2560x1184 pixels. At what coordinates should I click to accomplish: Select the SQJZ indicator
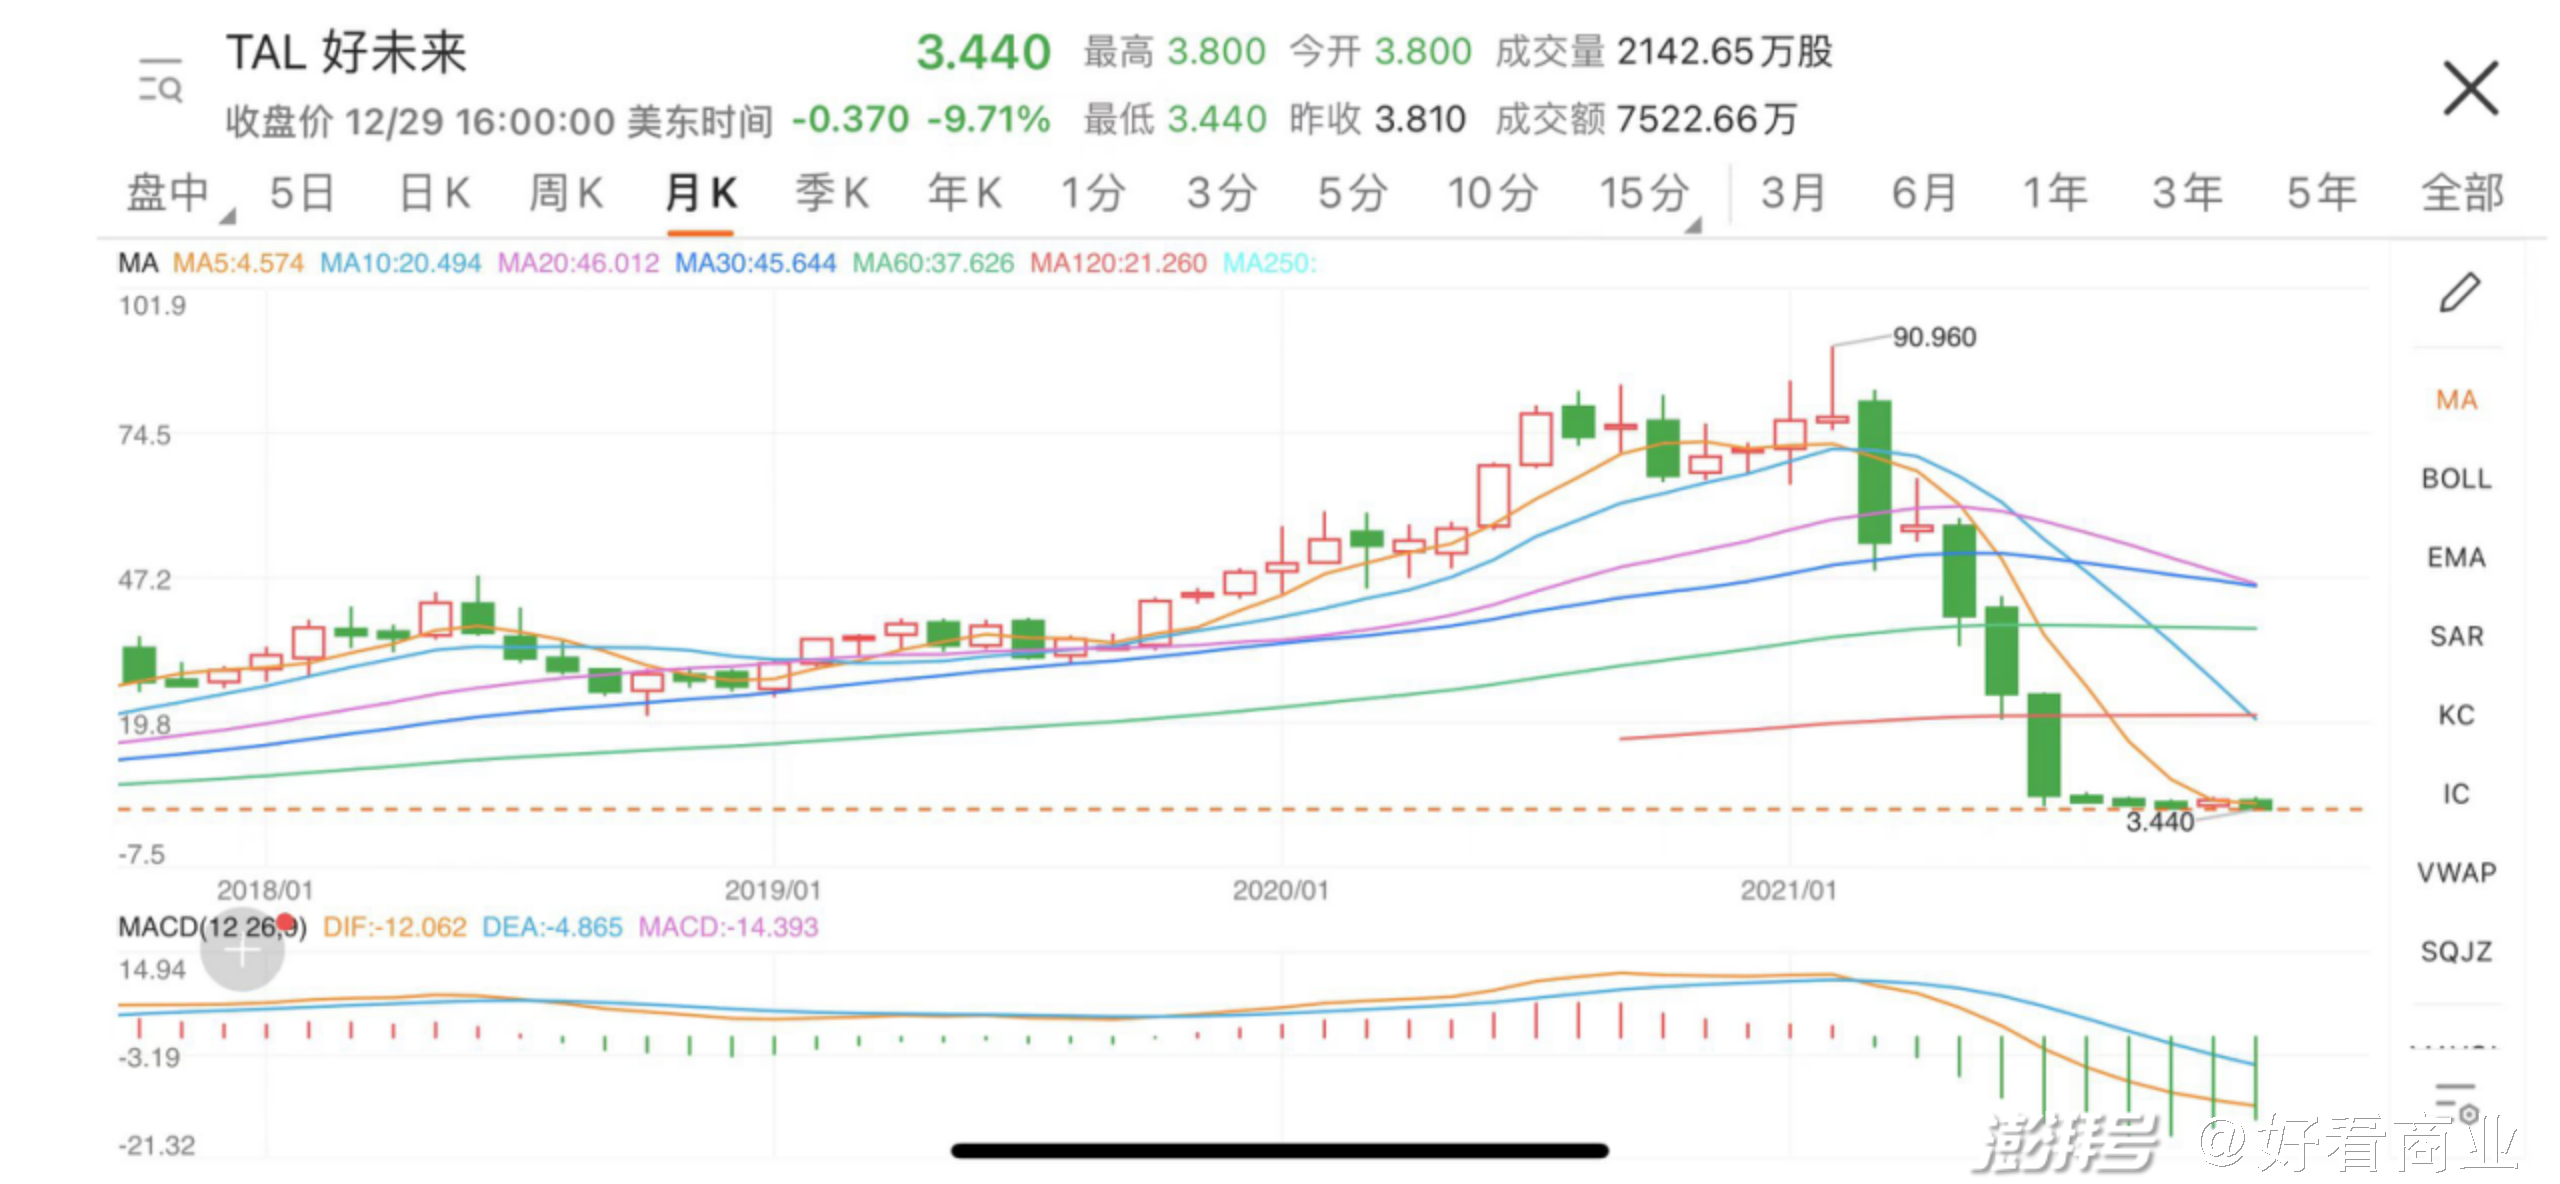(2456, 951)
